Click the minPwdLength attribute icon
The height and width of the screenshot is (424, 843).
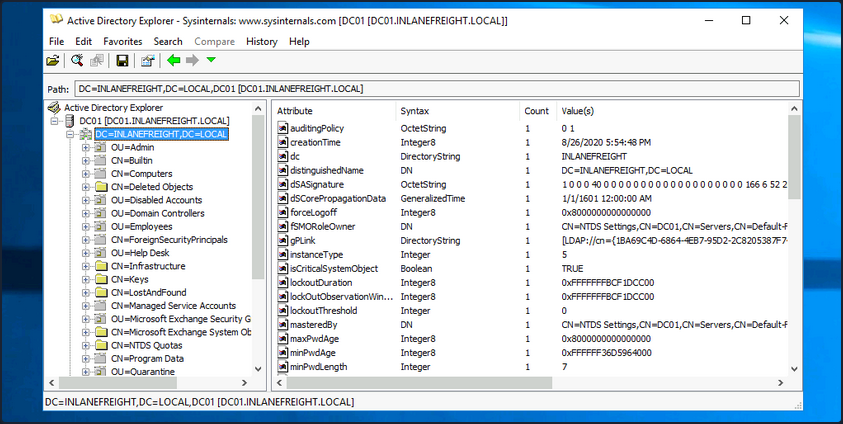tap(283, 367)
